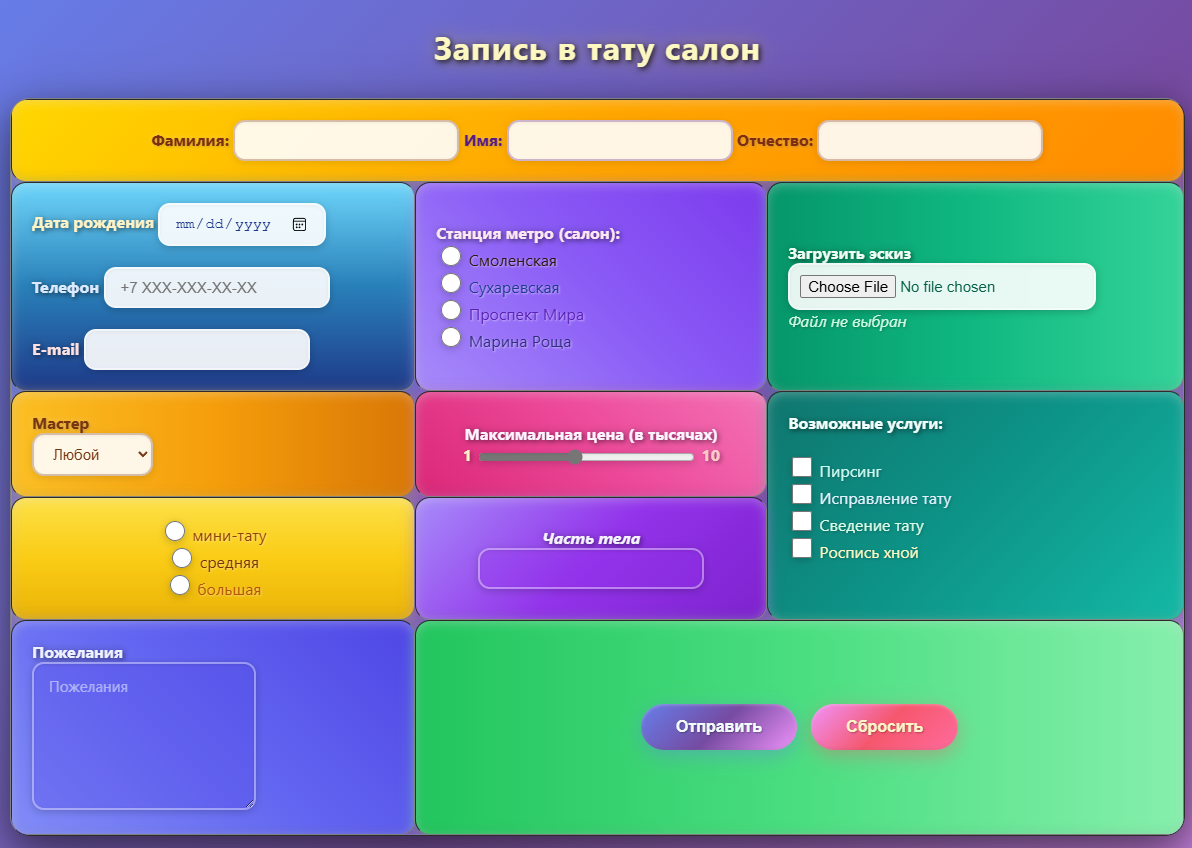Screen dimensions: 1192x848
Task: Select мини-тату size radio
Action: (175, 531)
